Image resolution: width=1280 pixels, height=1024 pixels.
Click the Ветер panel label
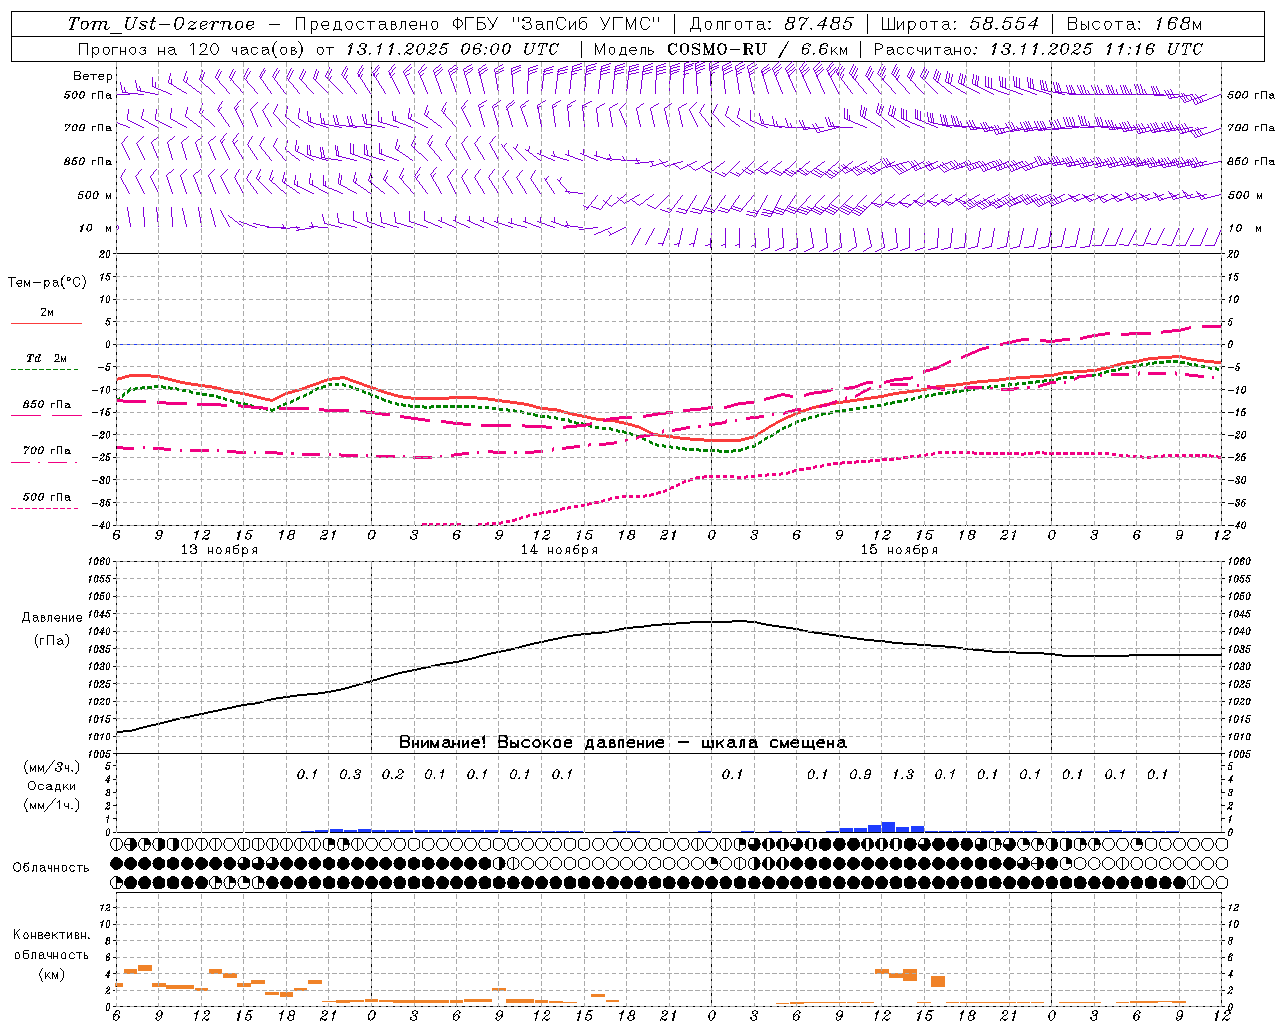point(93,76)
